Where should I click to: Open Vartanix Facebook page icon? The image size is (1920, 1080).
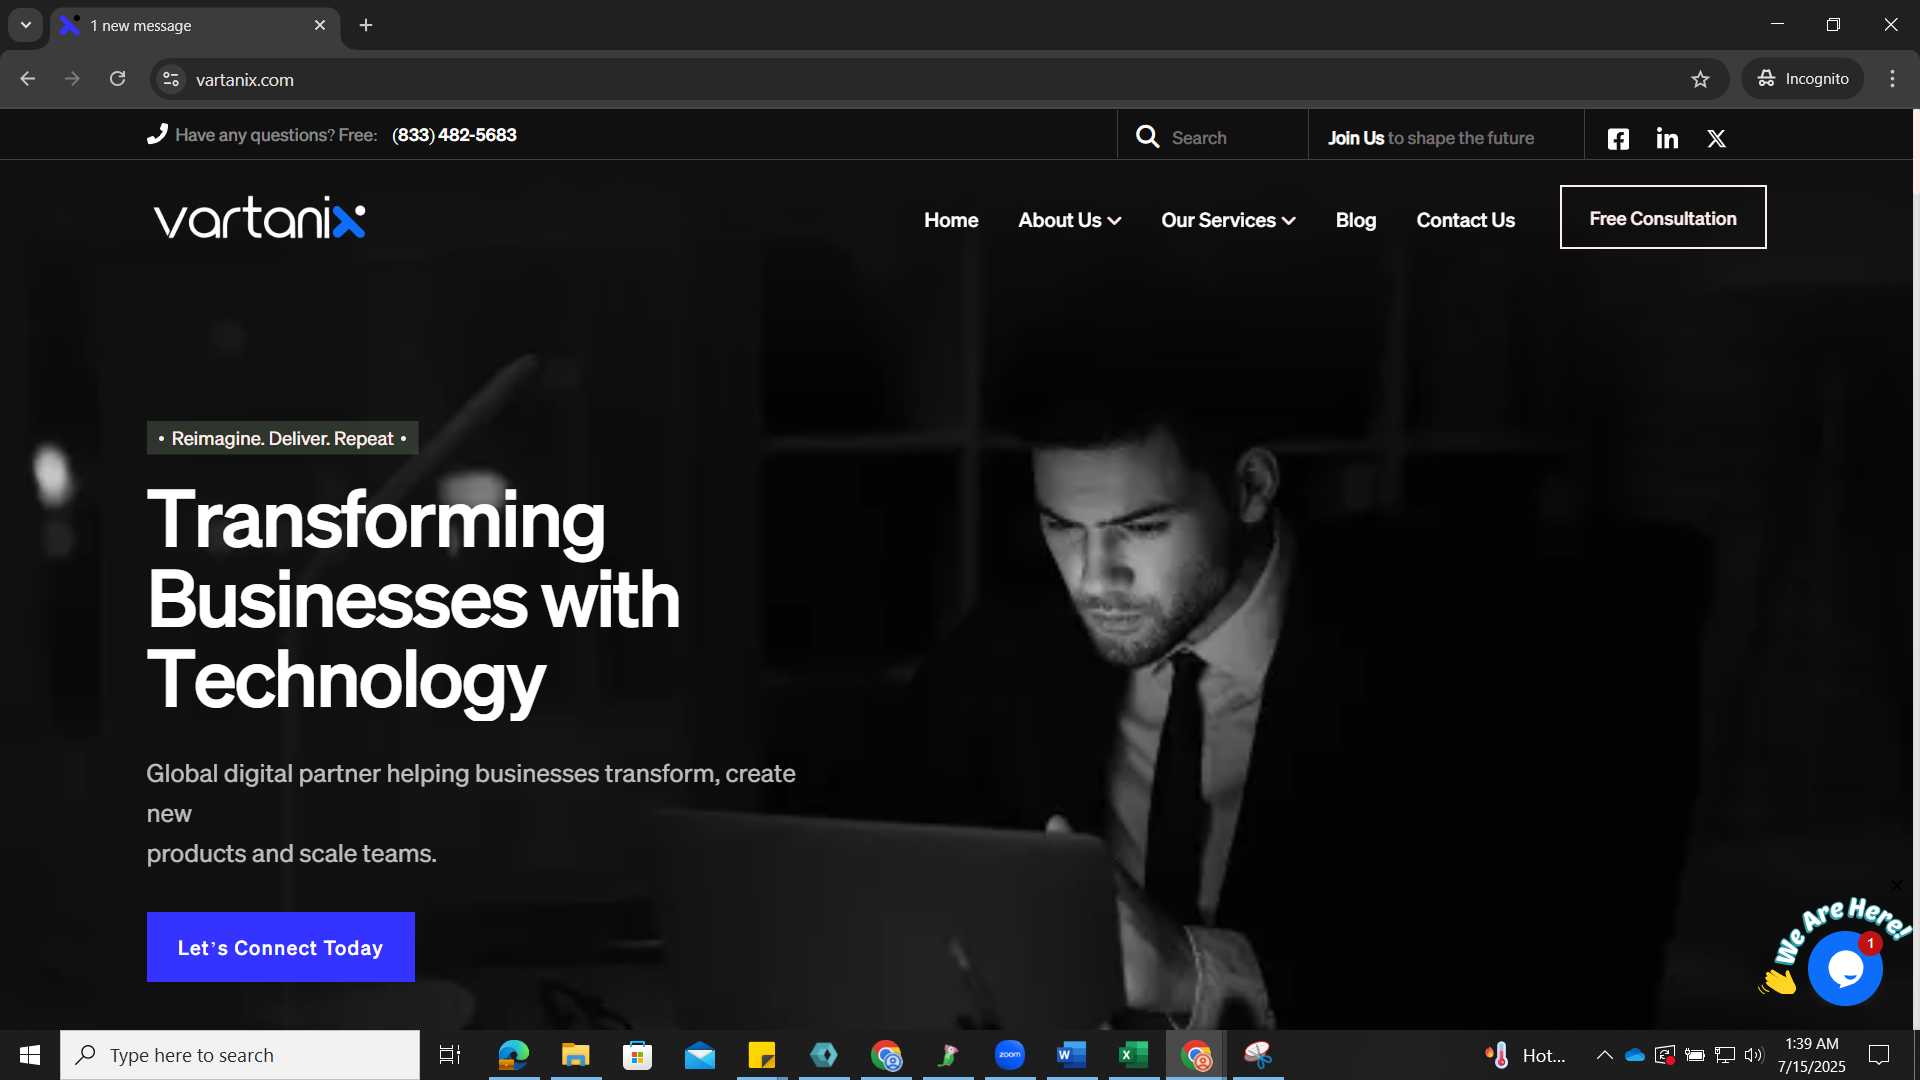point(1618,139)
